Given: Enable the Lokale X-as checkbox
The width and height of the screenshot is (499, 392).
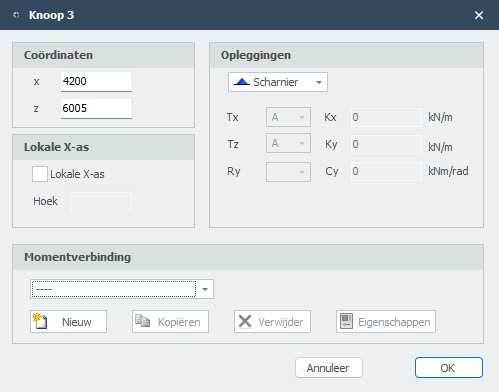Looking at the screenshot, I should click(40, 174).
